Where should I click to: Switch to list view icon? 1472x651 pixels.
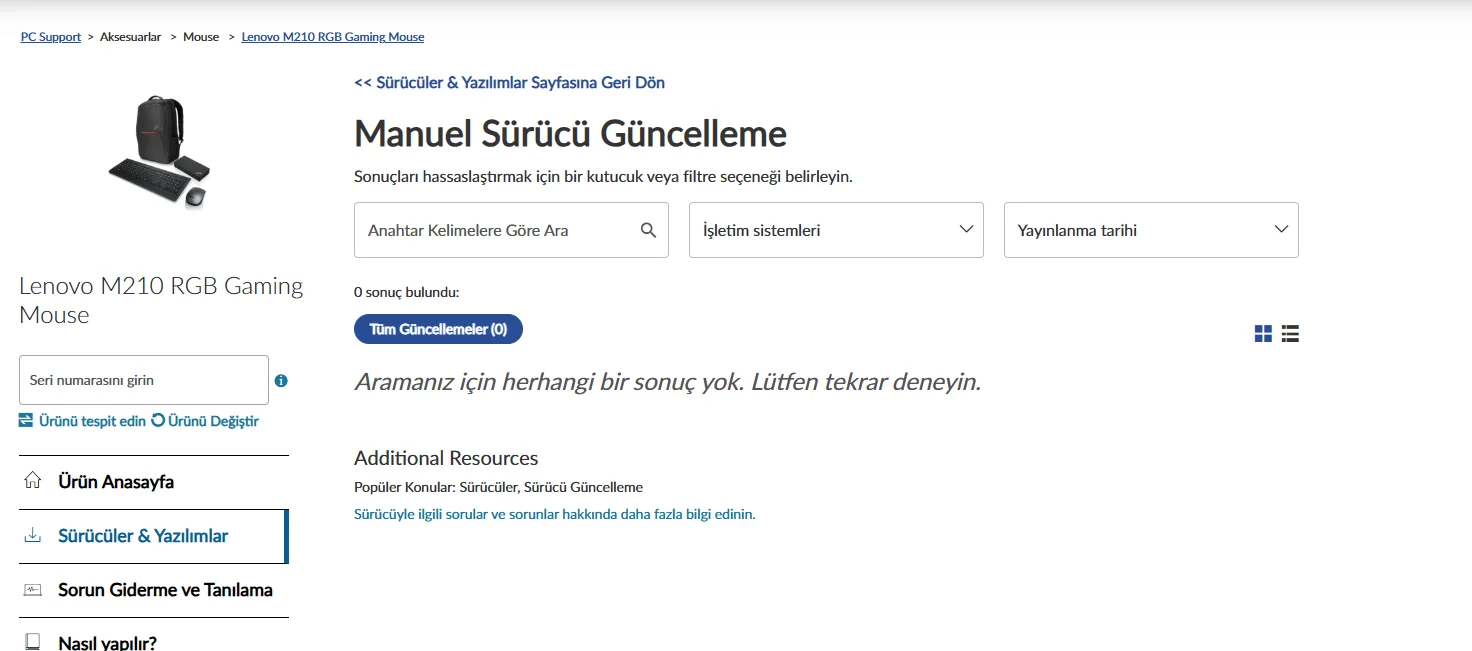coord(1290,334)
